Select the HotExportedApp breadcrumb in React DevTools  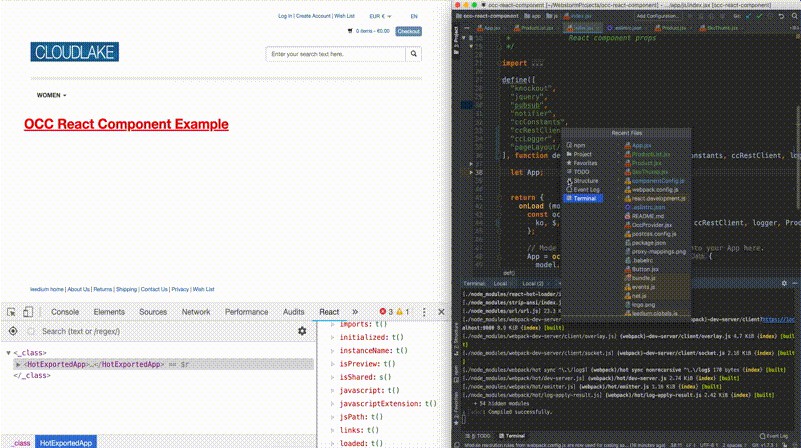point(66,443)
